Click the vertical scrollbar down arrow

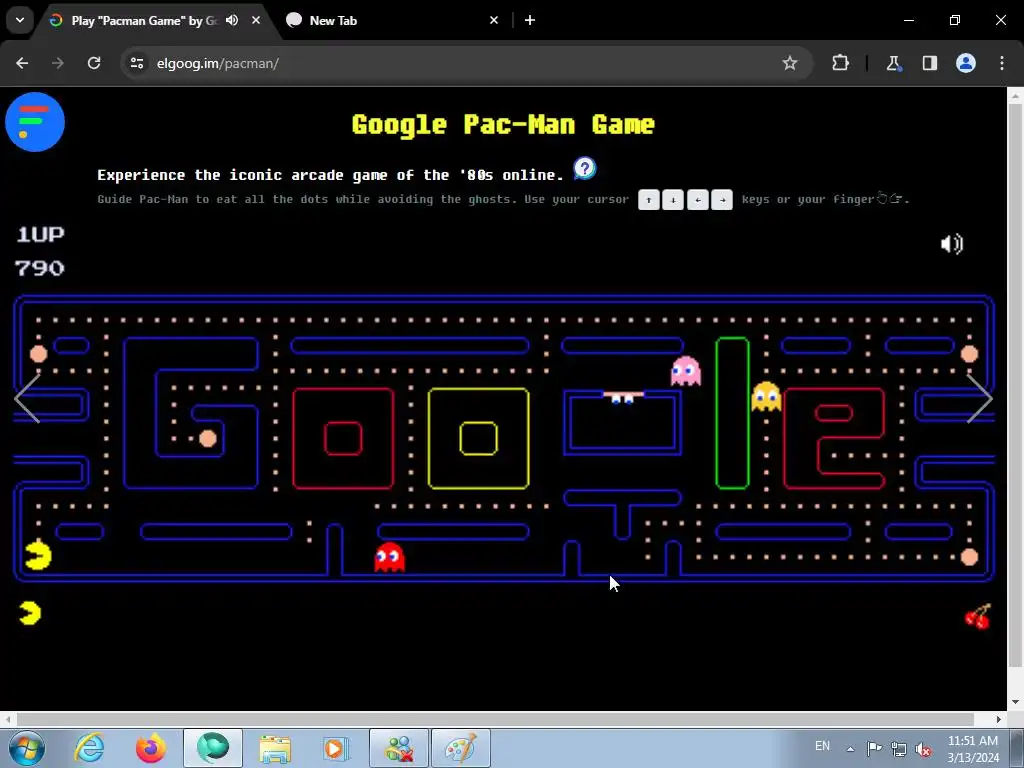tap(1015, 702)
